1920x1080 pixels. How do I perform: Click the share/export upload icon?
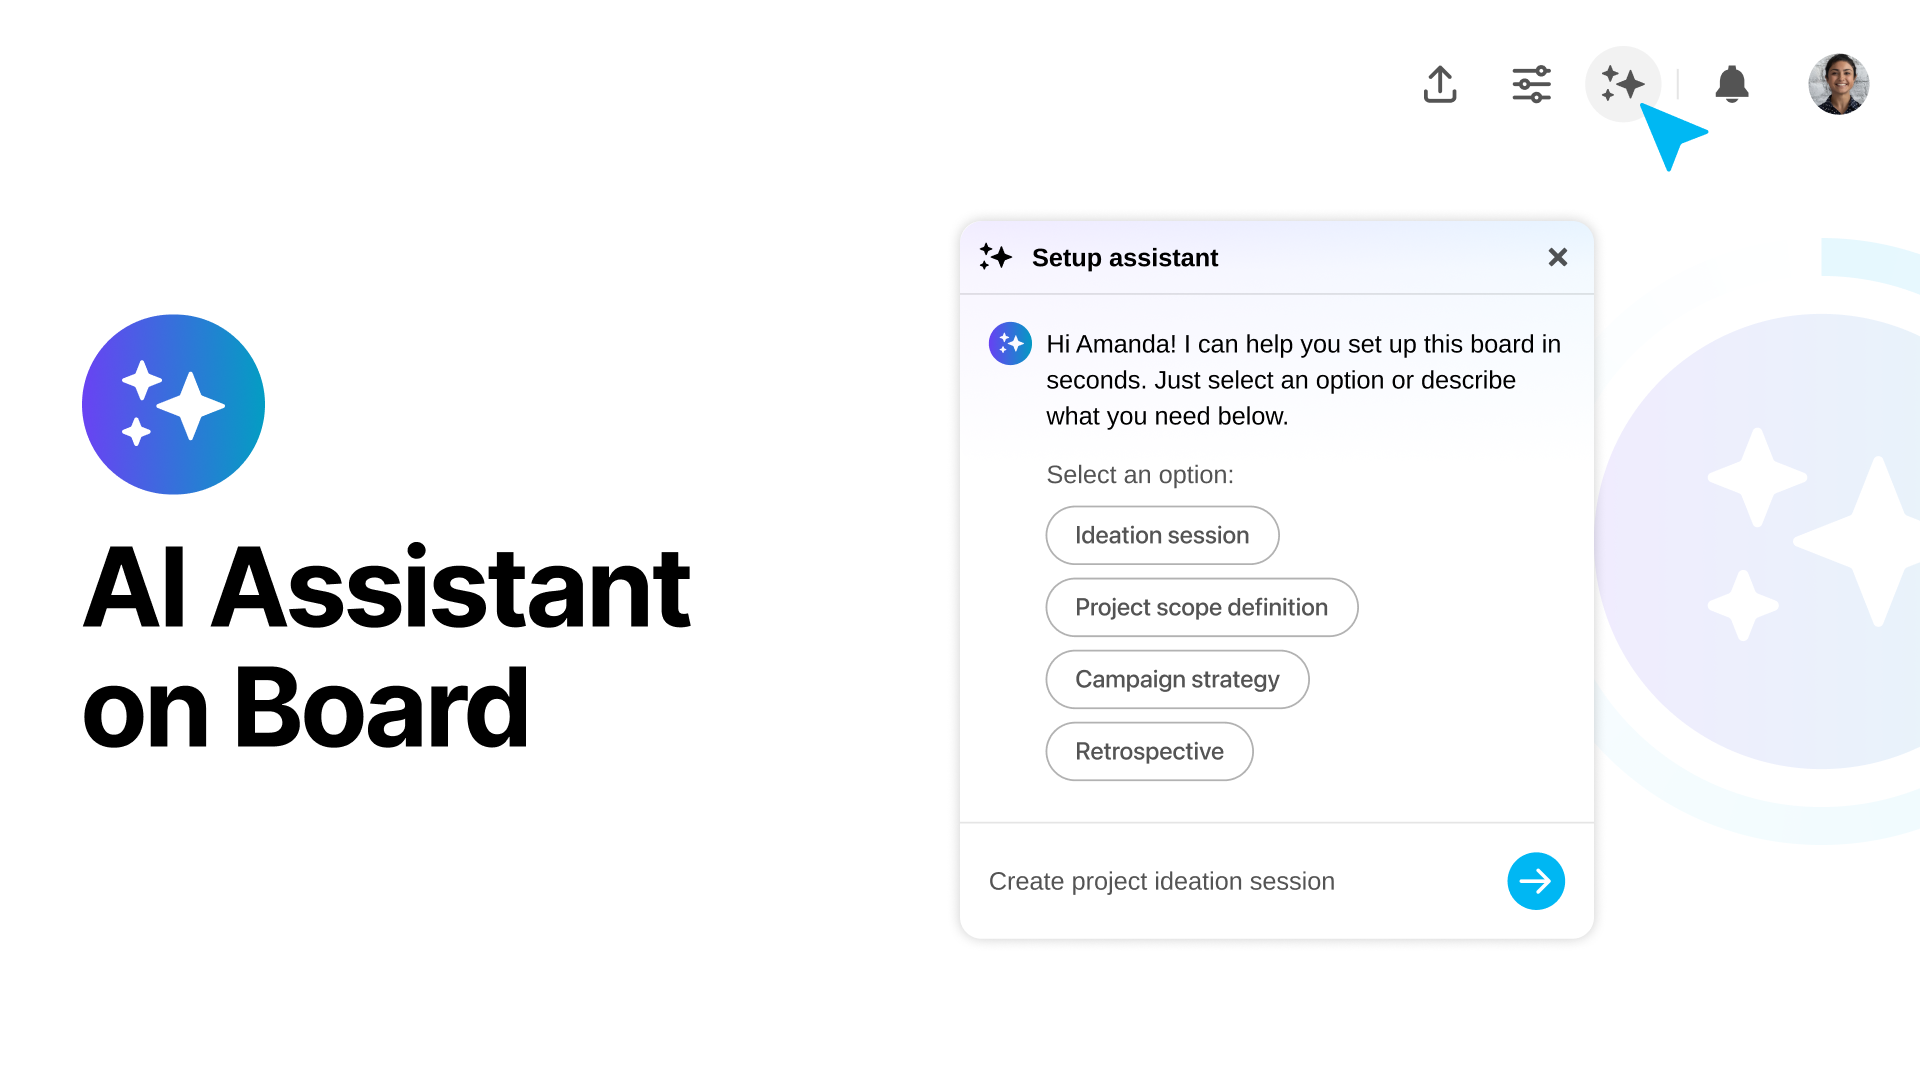pyautogui.click(x=1440, y=84)
